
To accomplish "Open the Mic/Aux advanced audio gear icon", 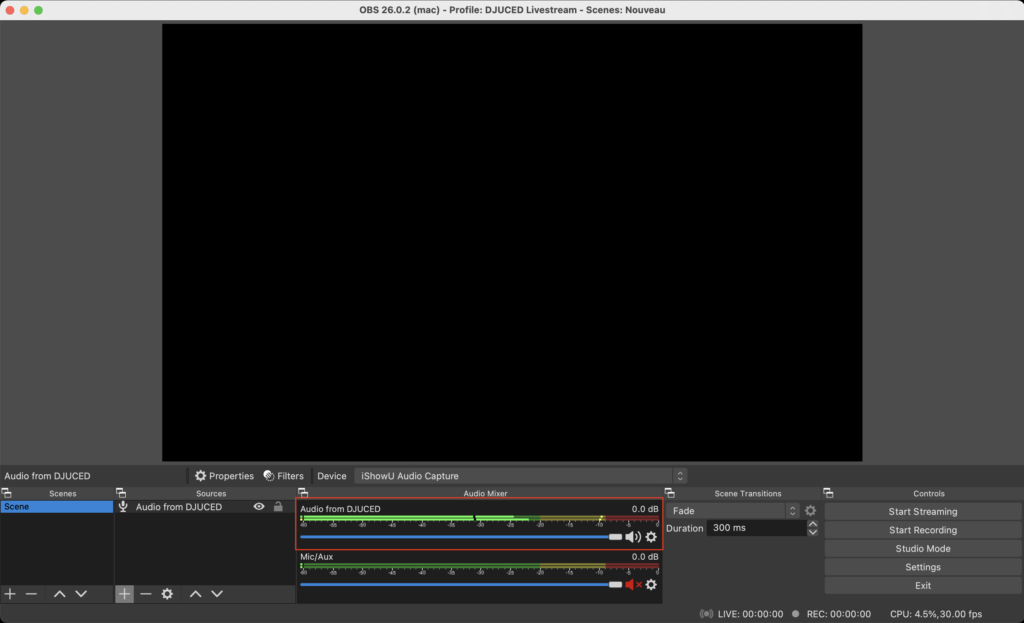I will (651, 585).
